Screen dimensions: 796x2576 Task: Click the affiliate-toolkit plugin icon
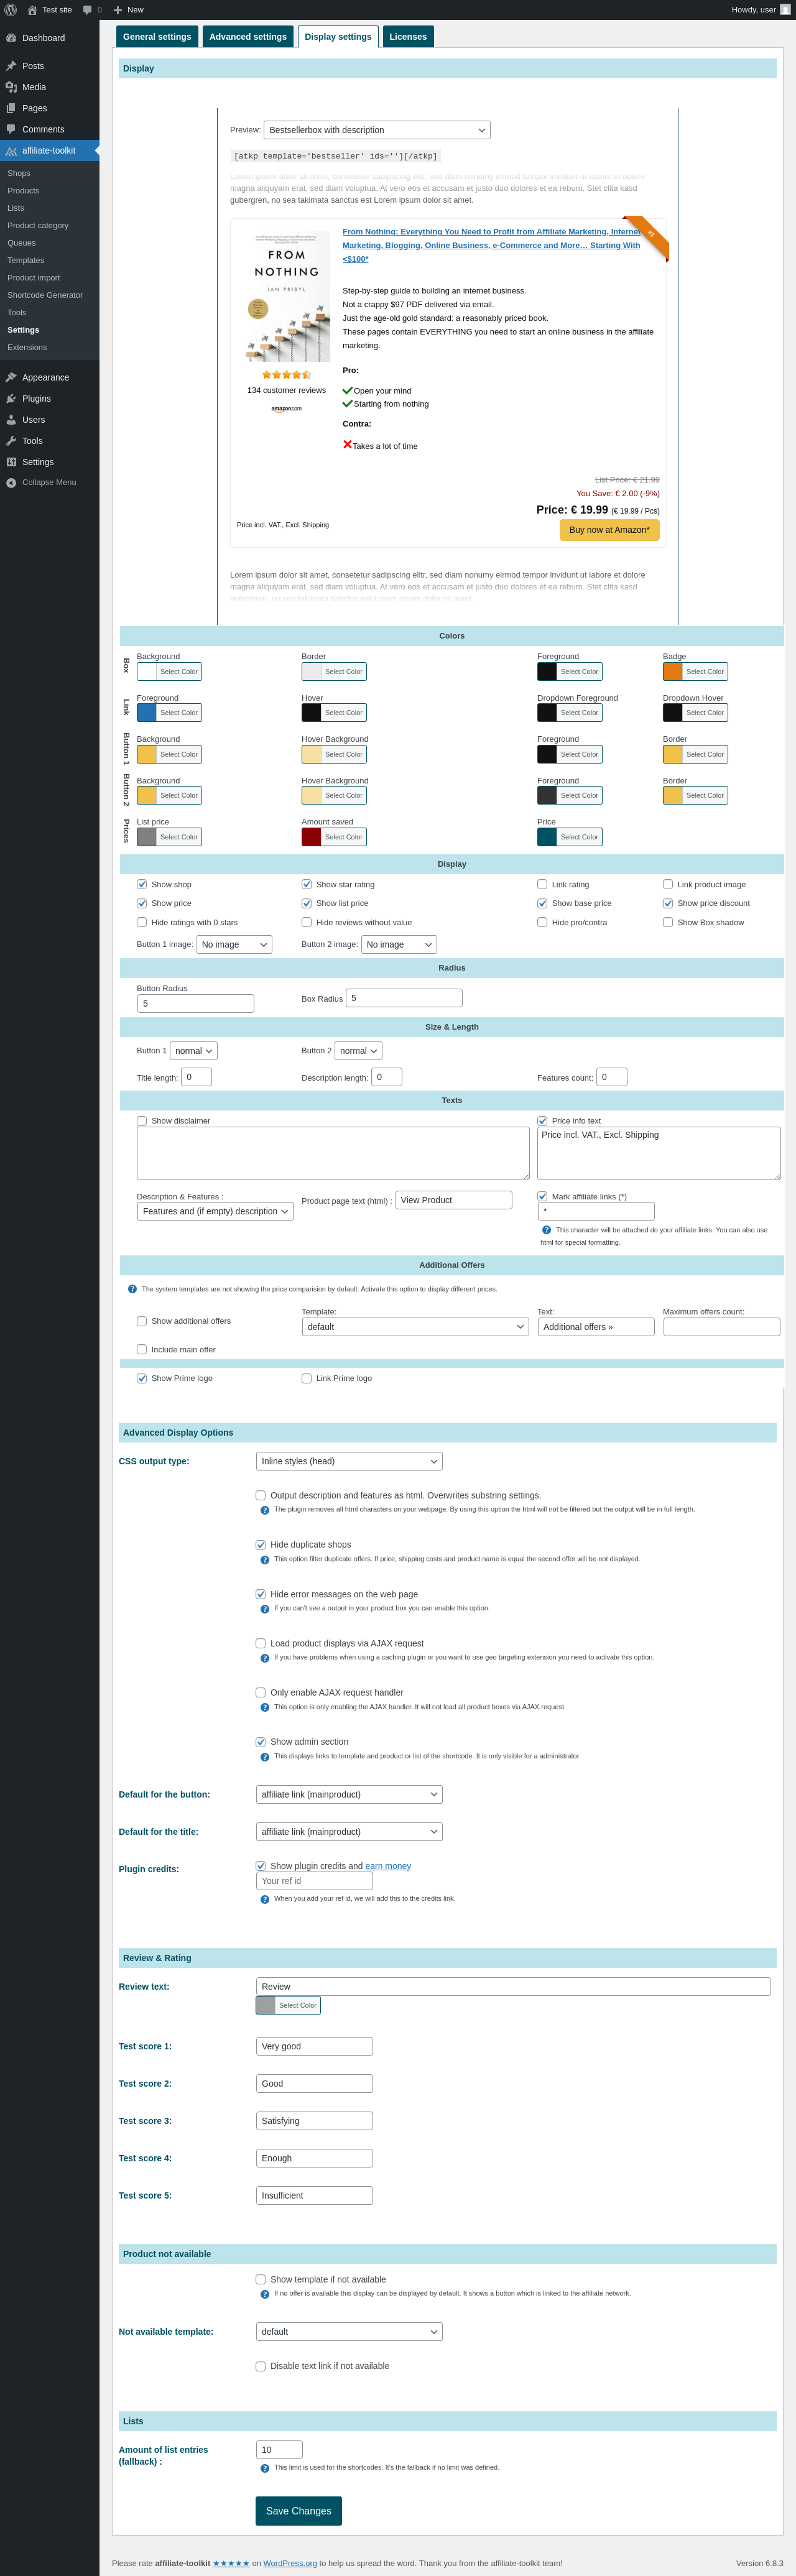pyautogui.click(x=11, y=151)
